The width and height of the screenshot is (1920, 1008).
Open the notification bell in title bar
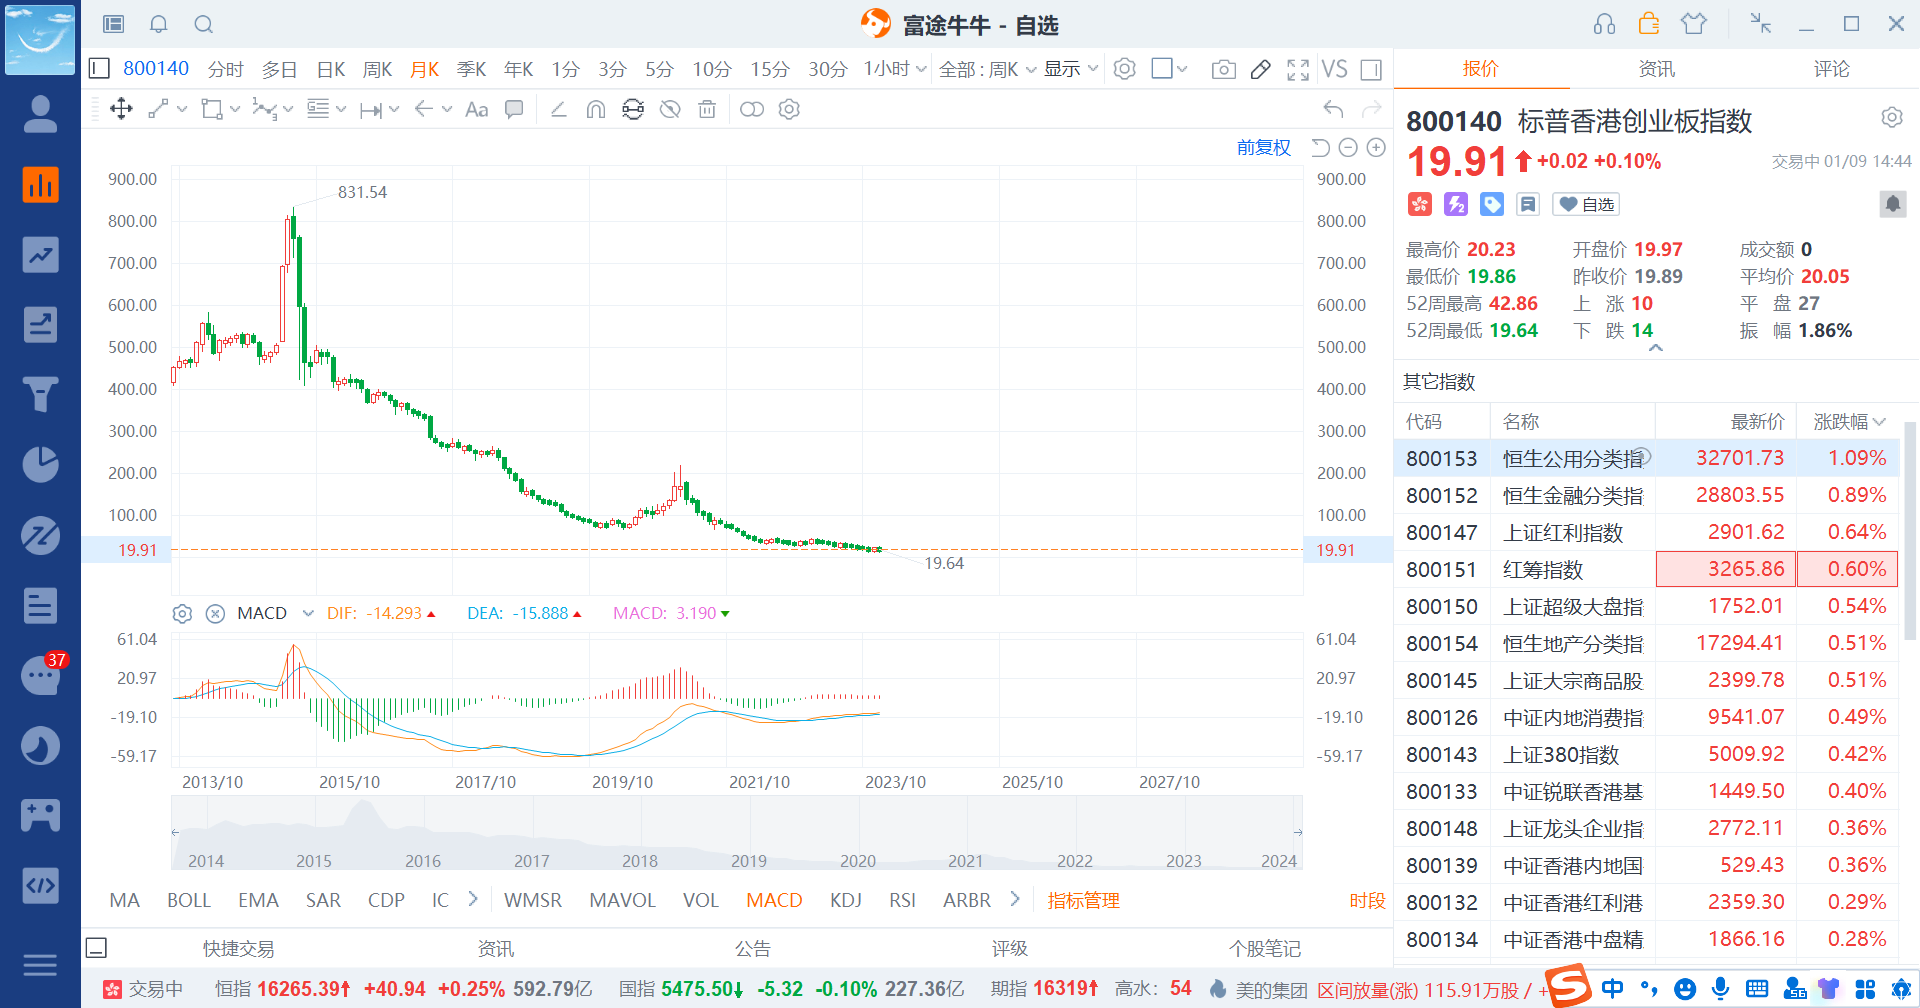(158, 24)
